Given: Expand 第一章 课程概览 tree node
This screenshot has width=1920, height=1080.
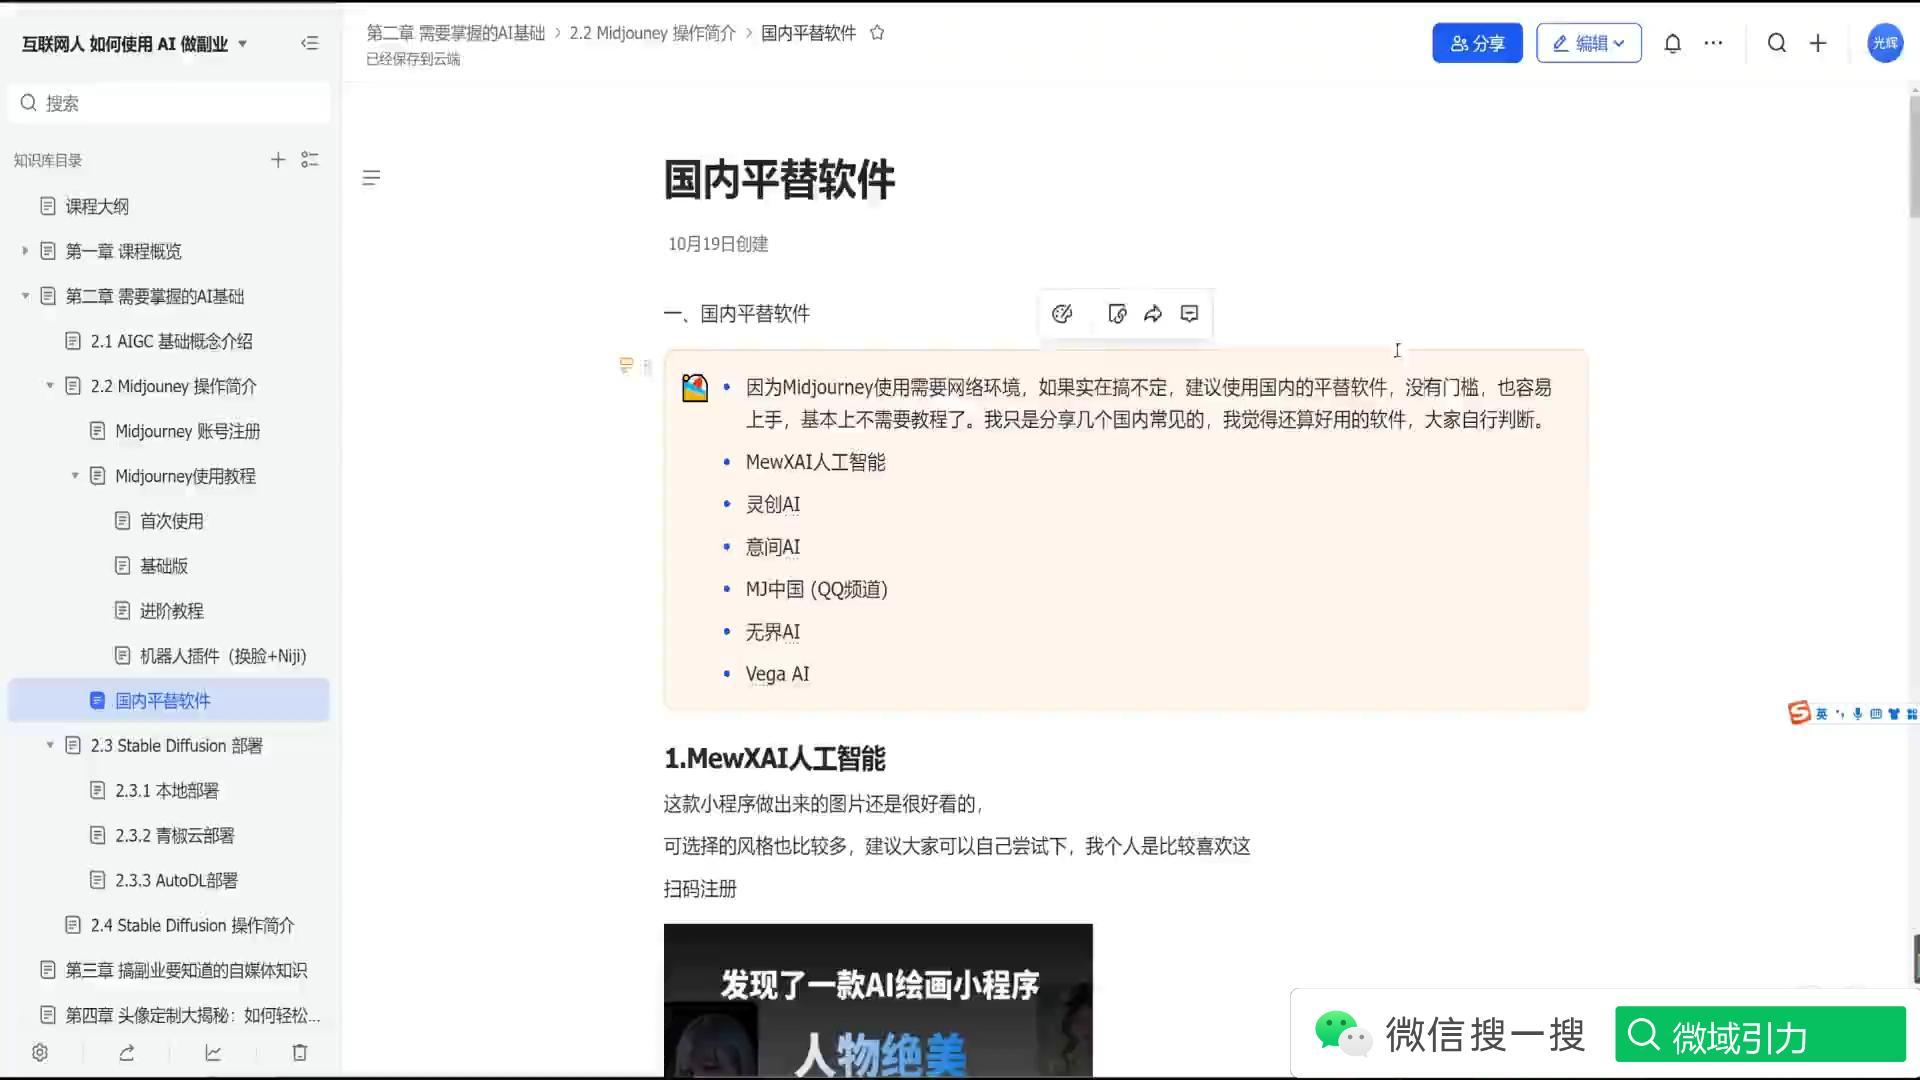Looking at the screenshot, I should click(x=25, y=251).
